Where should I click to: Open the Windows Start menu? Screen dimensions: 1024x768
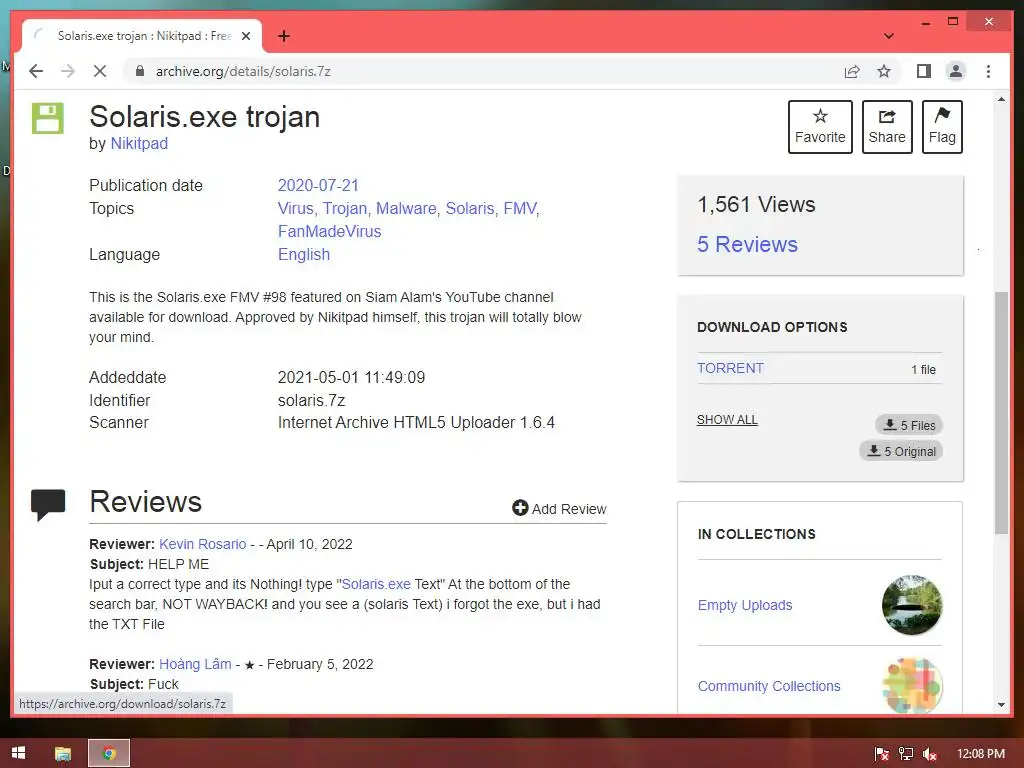(x=18, y=753)
